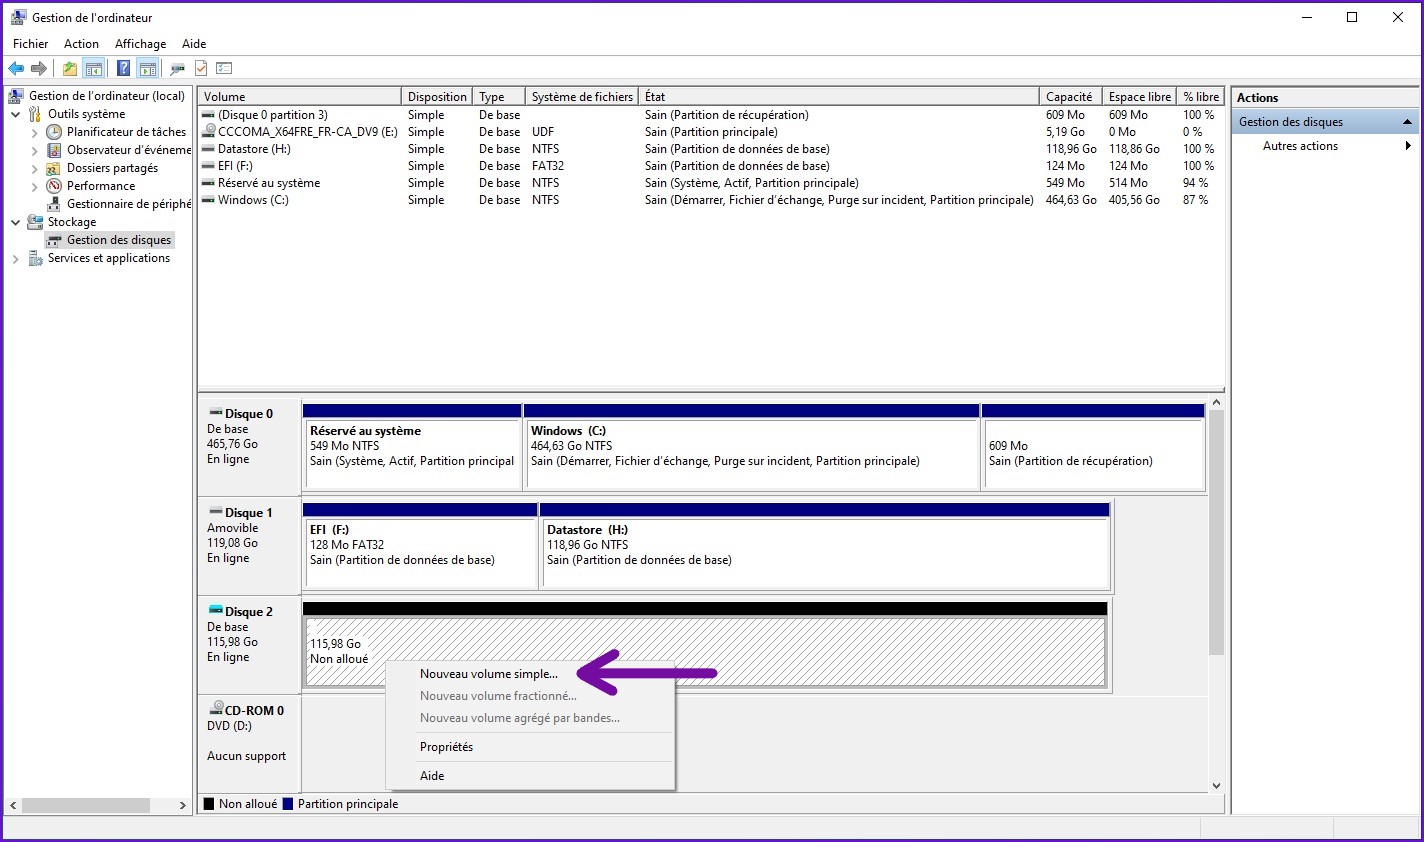This screenshot has width=1424, height=842.
Task: Click the Up one level folder icon
Action: tap(69, 68)
